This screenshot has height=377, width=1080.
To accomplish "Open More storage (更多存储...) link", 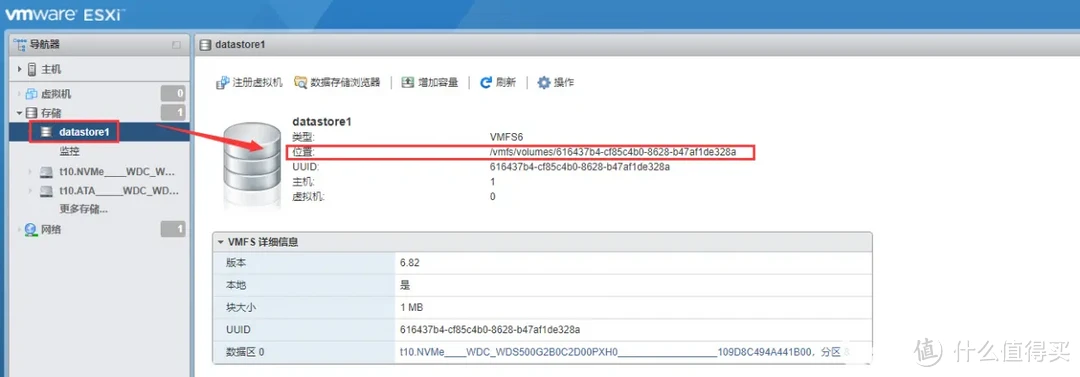I will click(x=83, y=209).
